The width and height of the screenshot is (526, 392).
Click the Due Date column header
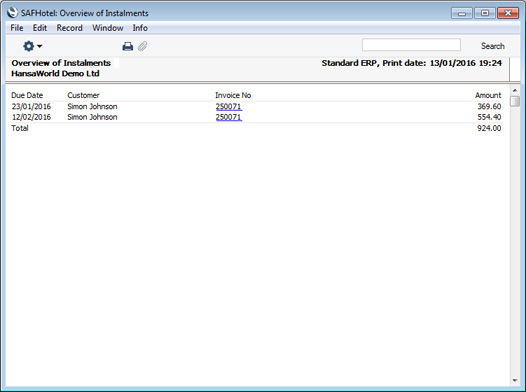pyautogui.click(x=27, y=95)
